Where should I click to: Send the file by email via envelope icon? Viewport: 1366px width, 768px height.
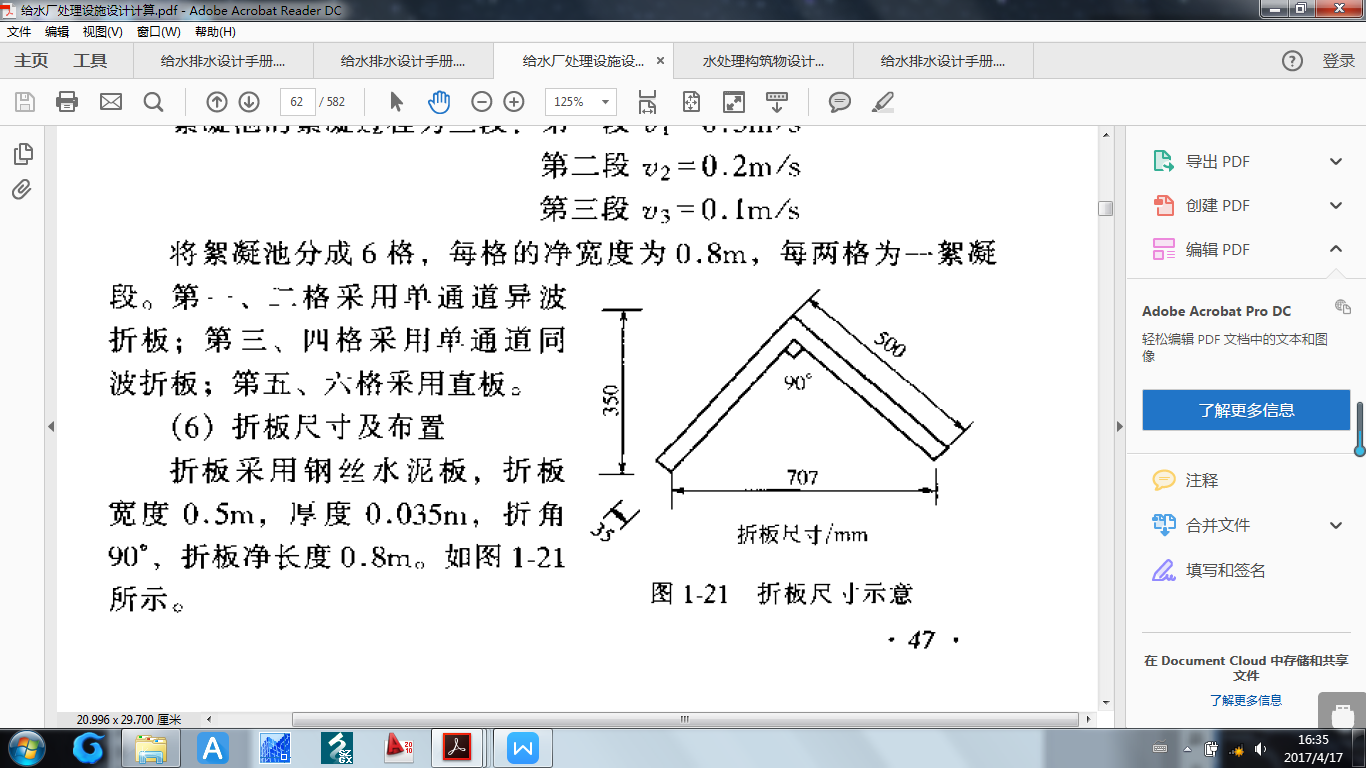pyautogui.click(x=110, y=101)
